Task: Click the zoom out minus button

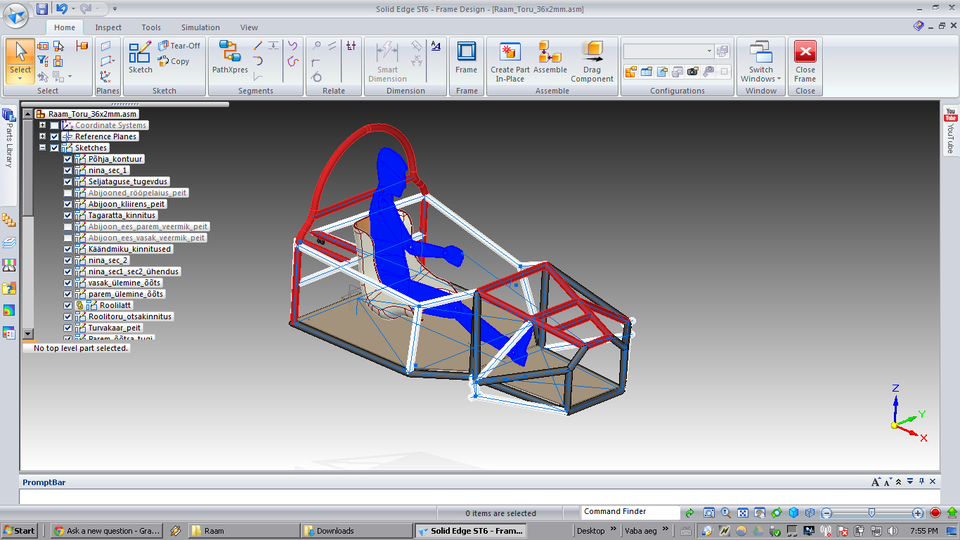Action: click(827, 513)
